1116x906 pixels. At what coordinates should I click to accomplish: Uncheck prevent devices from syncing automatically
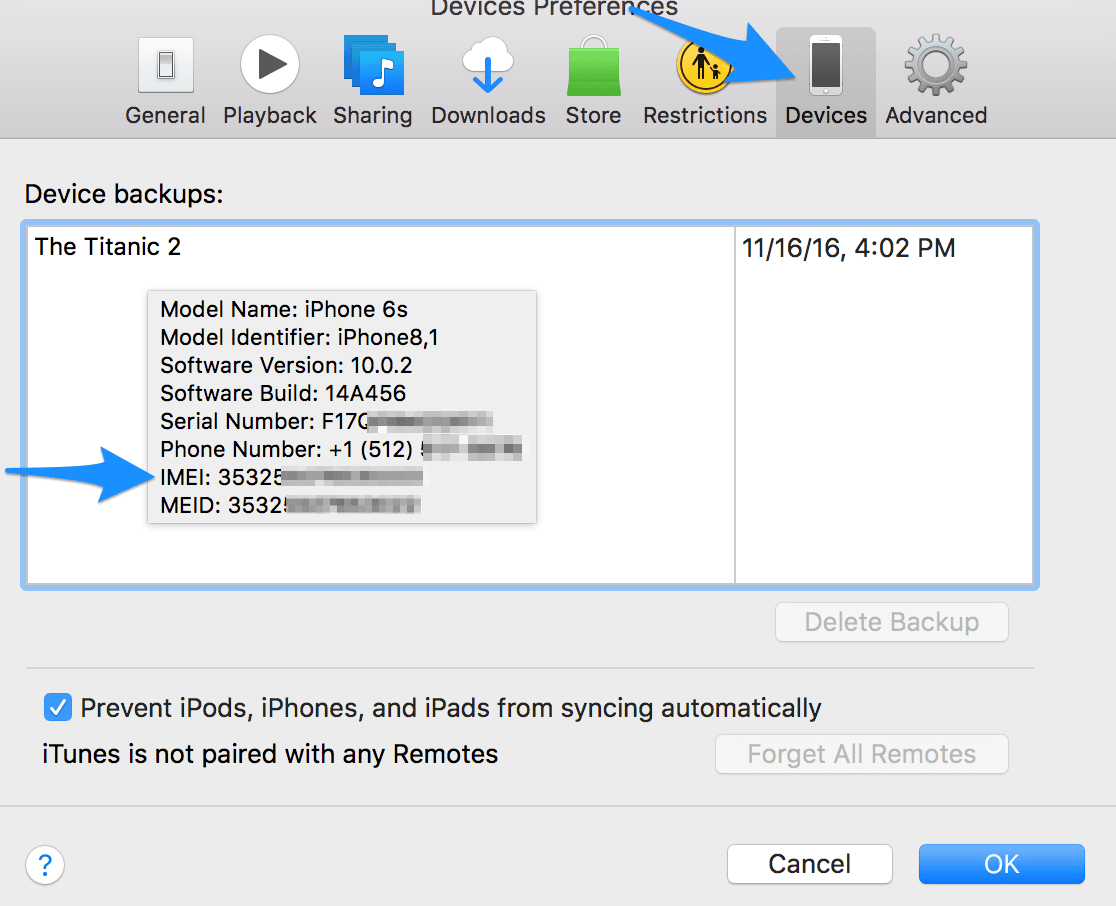pos(57,707)
